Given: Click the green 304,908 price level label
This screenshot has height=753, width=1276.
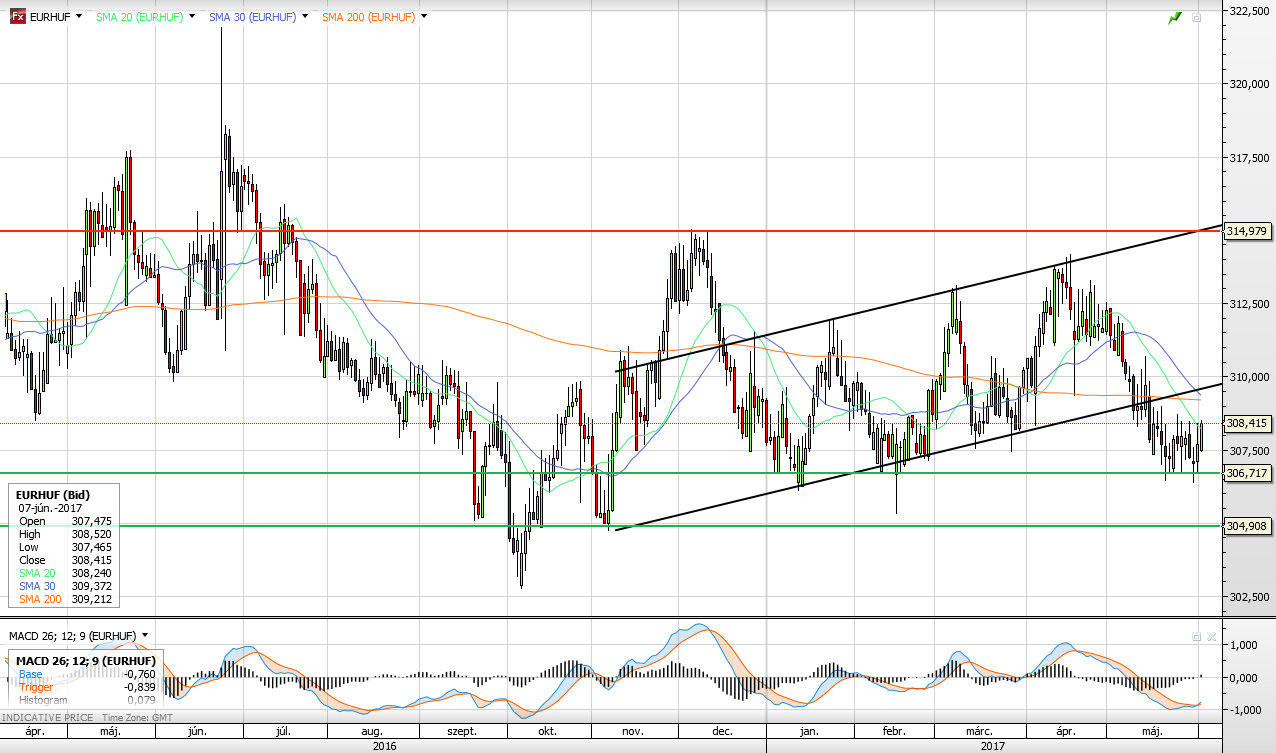Looking at the screenshot, I should tap(1247, 525).
